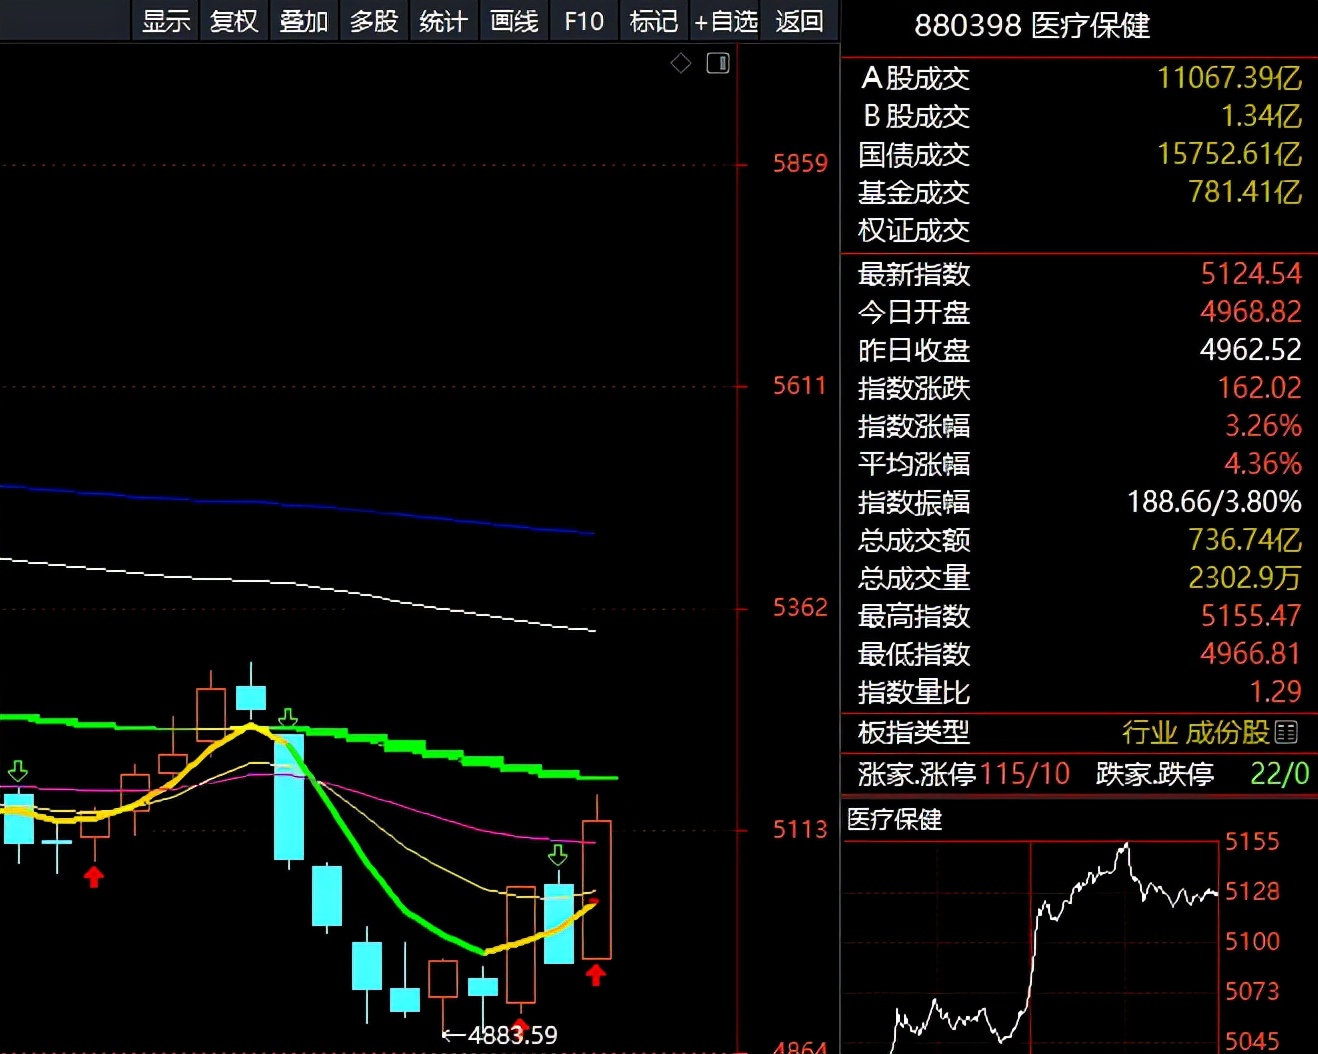Activate the 画线 drawing tool
1318x1054 pixels.
514,21
